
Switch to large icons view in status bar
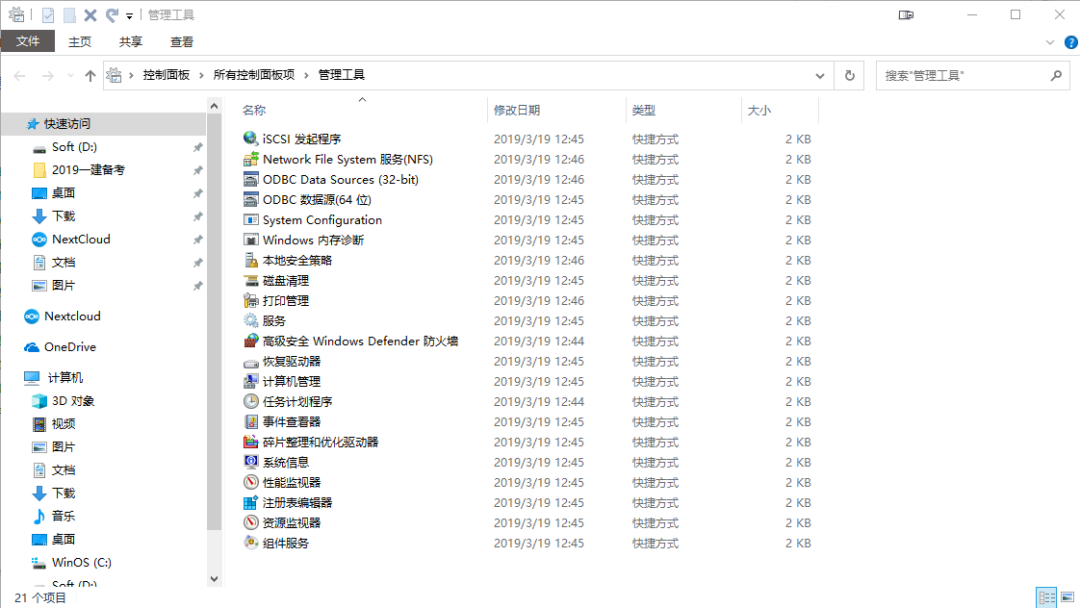tap(1068, 597)
